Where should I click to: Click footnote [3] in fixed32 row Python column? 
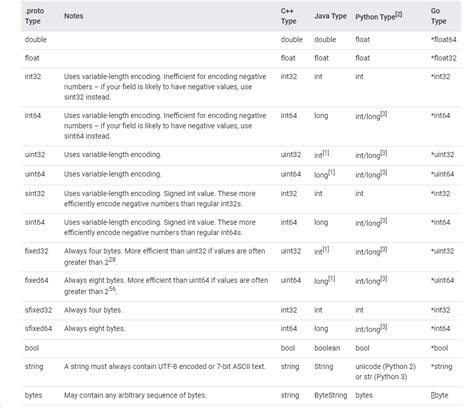(x=384, y=249)
